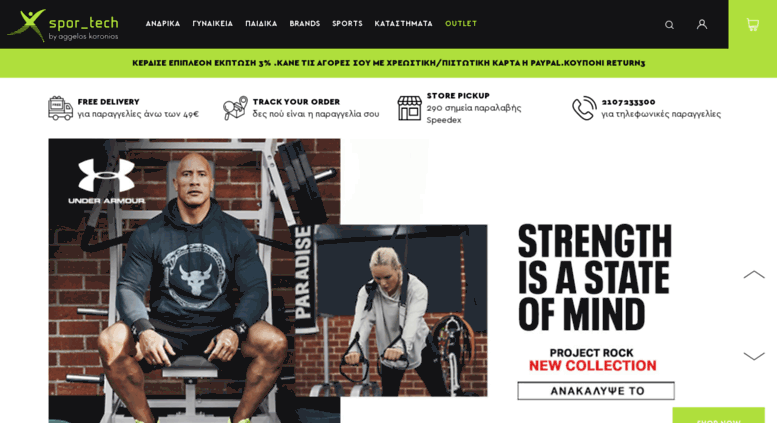Screen dimensions: 777x423
Task: Click the track your order map icon
Action: [x=235, y=108]
